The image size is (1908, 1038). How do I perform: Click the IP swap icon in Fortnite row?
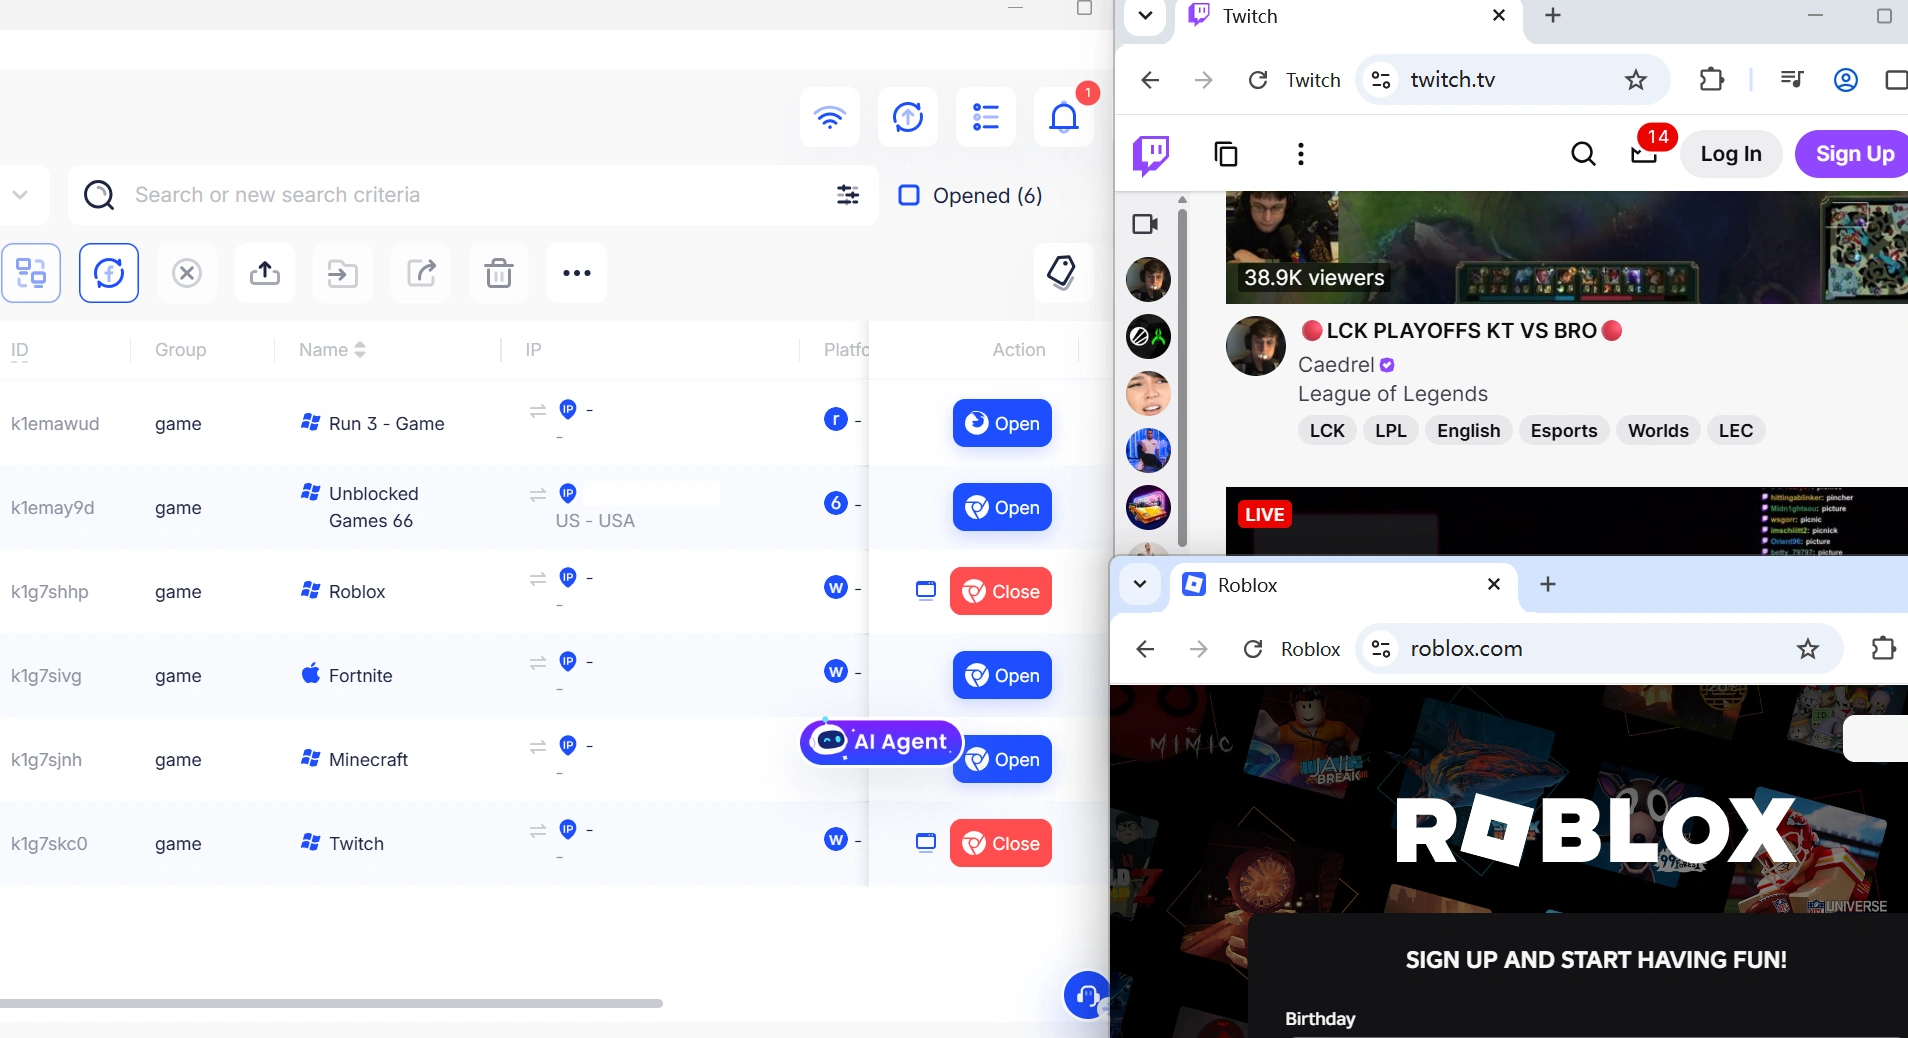(x=538, y=662)
